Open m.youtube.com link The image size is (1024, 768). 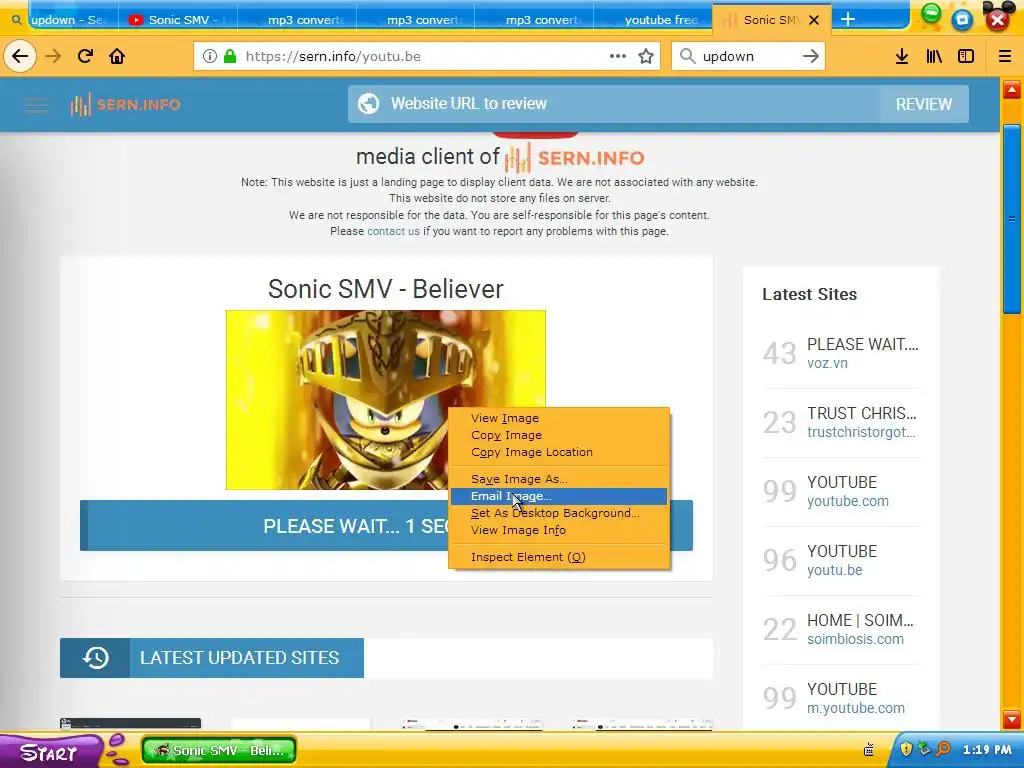[856, 708]
